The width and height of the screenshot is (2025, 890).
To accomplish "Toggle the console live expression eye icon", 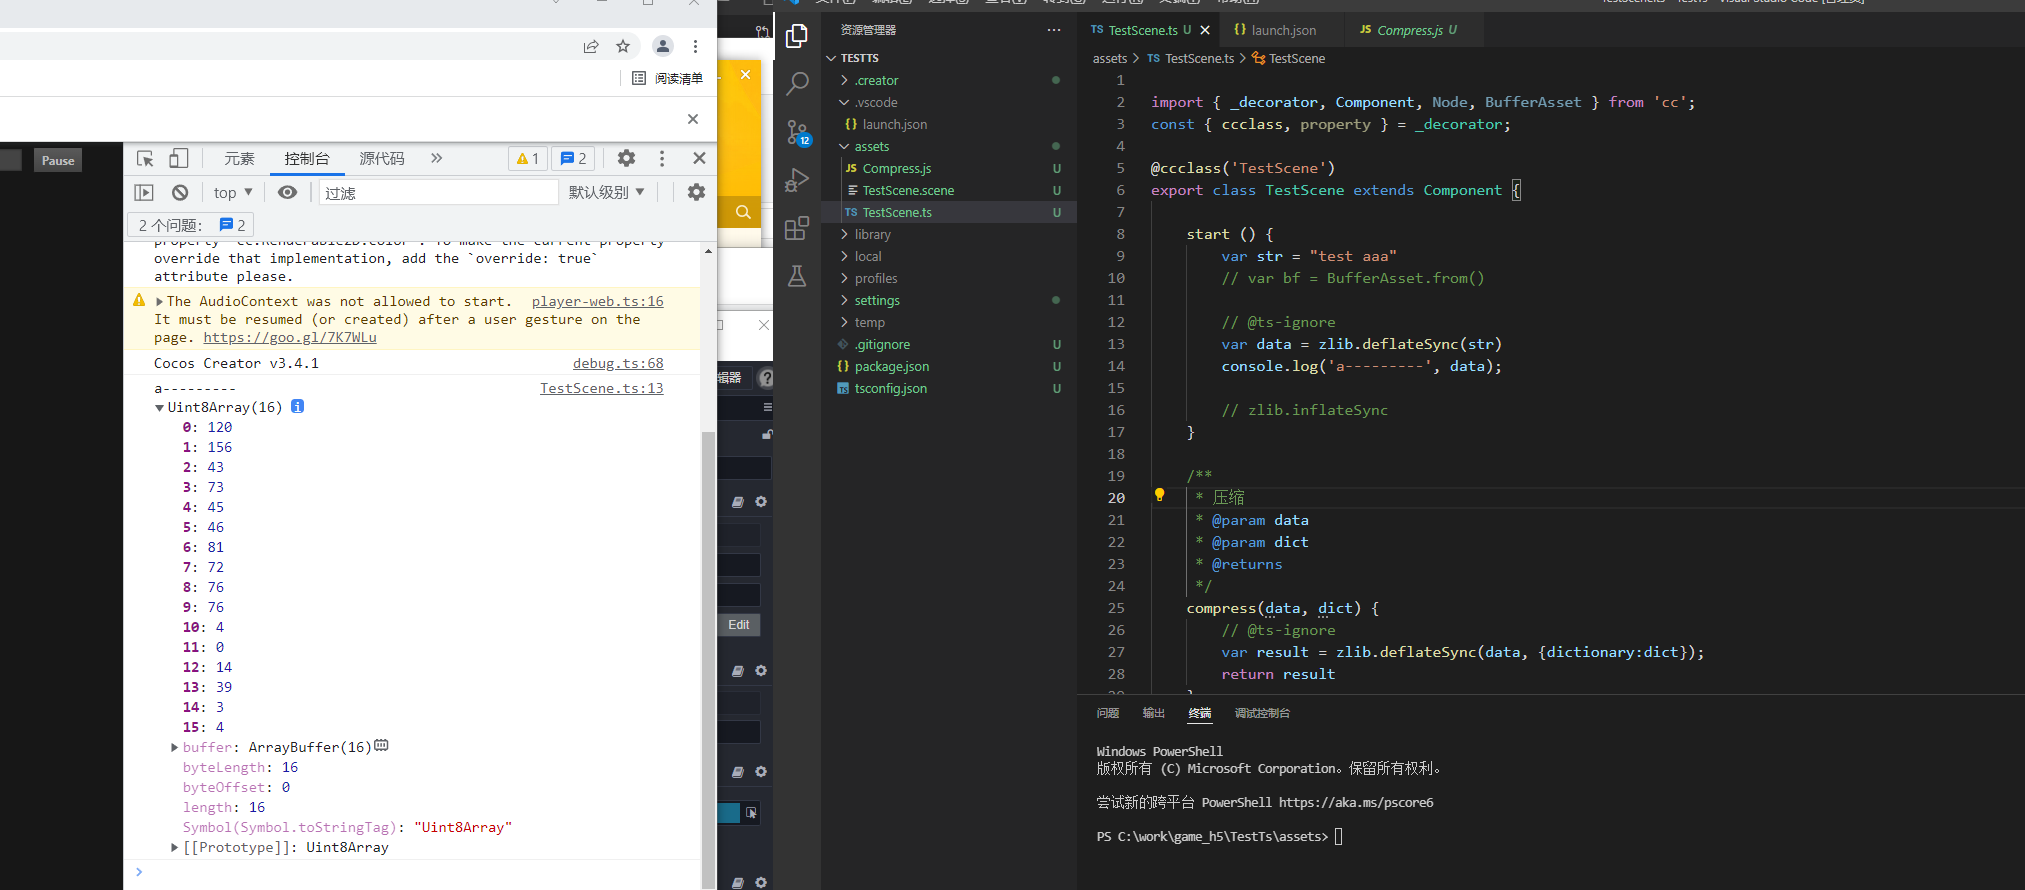I will 287,193.
